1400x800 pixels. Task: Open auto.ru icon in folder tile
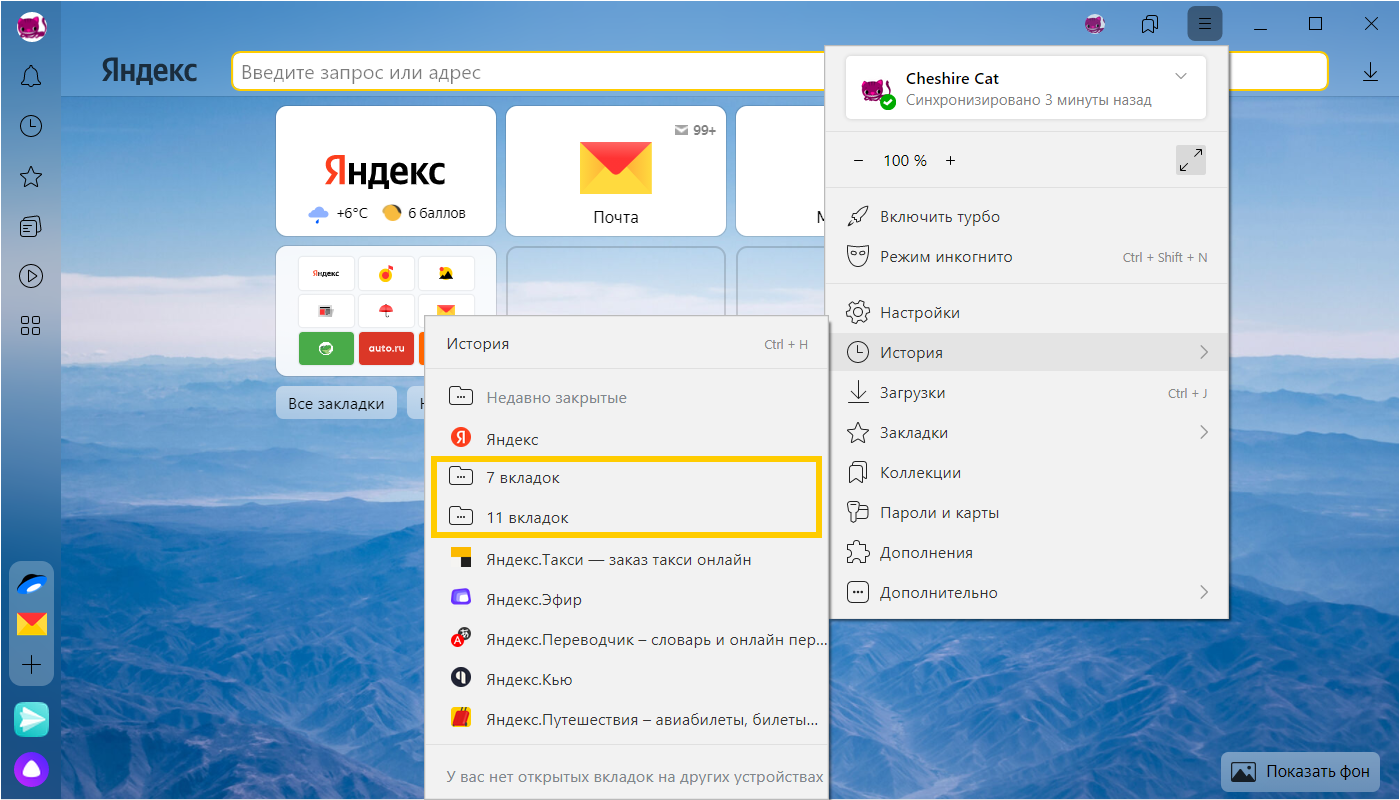pyautogui.click(x=386, y=349)
